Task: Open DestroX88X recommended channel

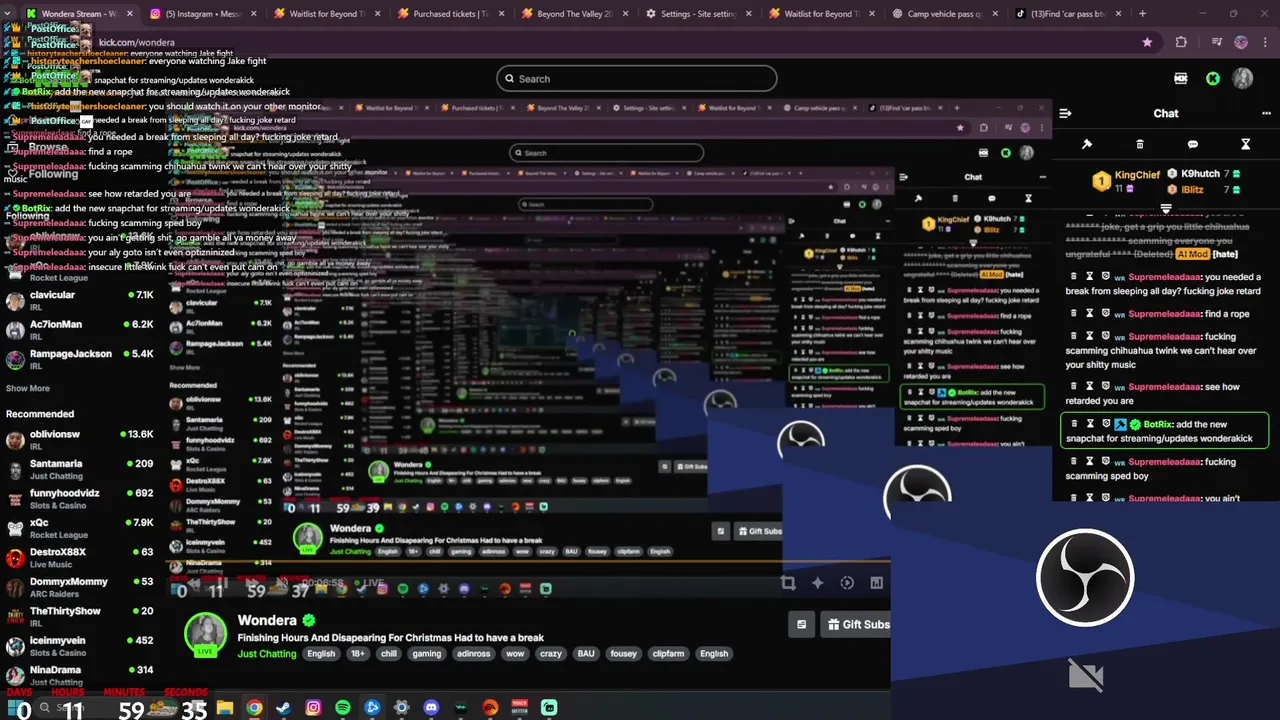Action: pyautogui.click(x=80, y=557)
